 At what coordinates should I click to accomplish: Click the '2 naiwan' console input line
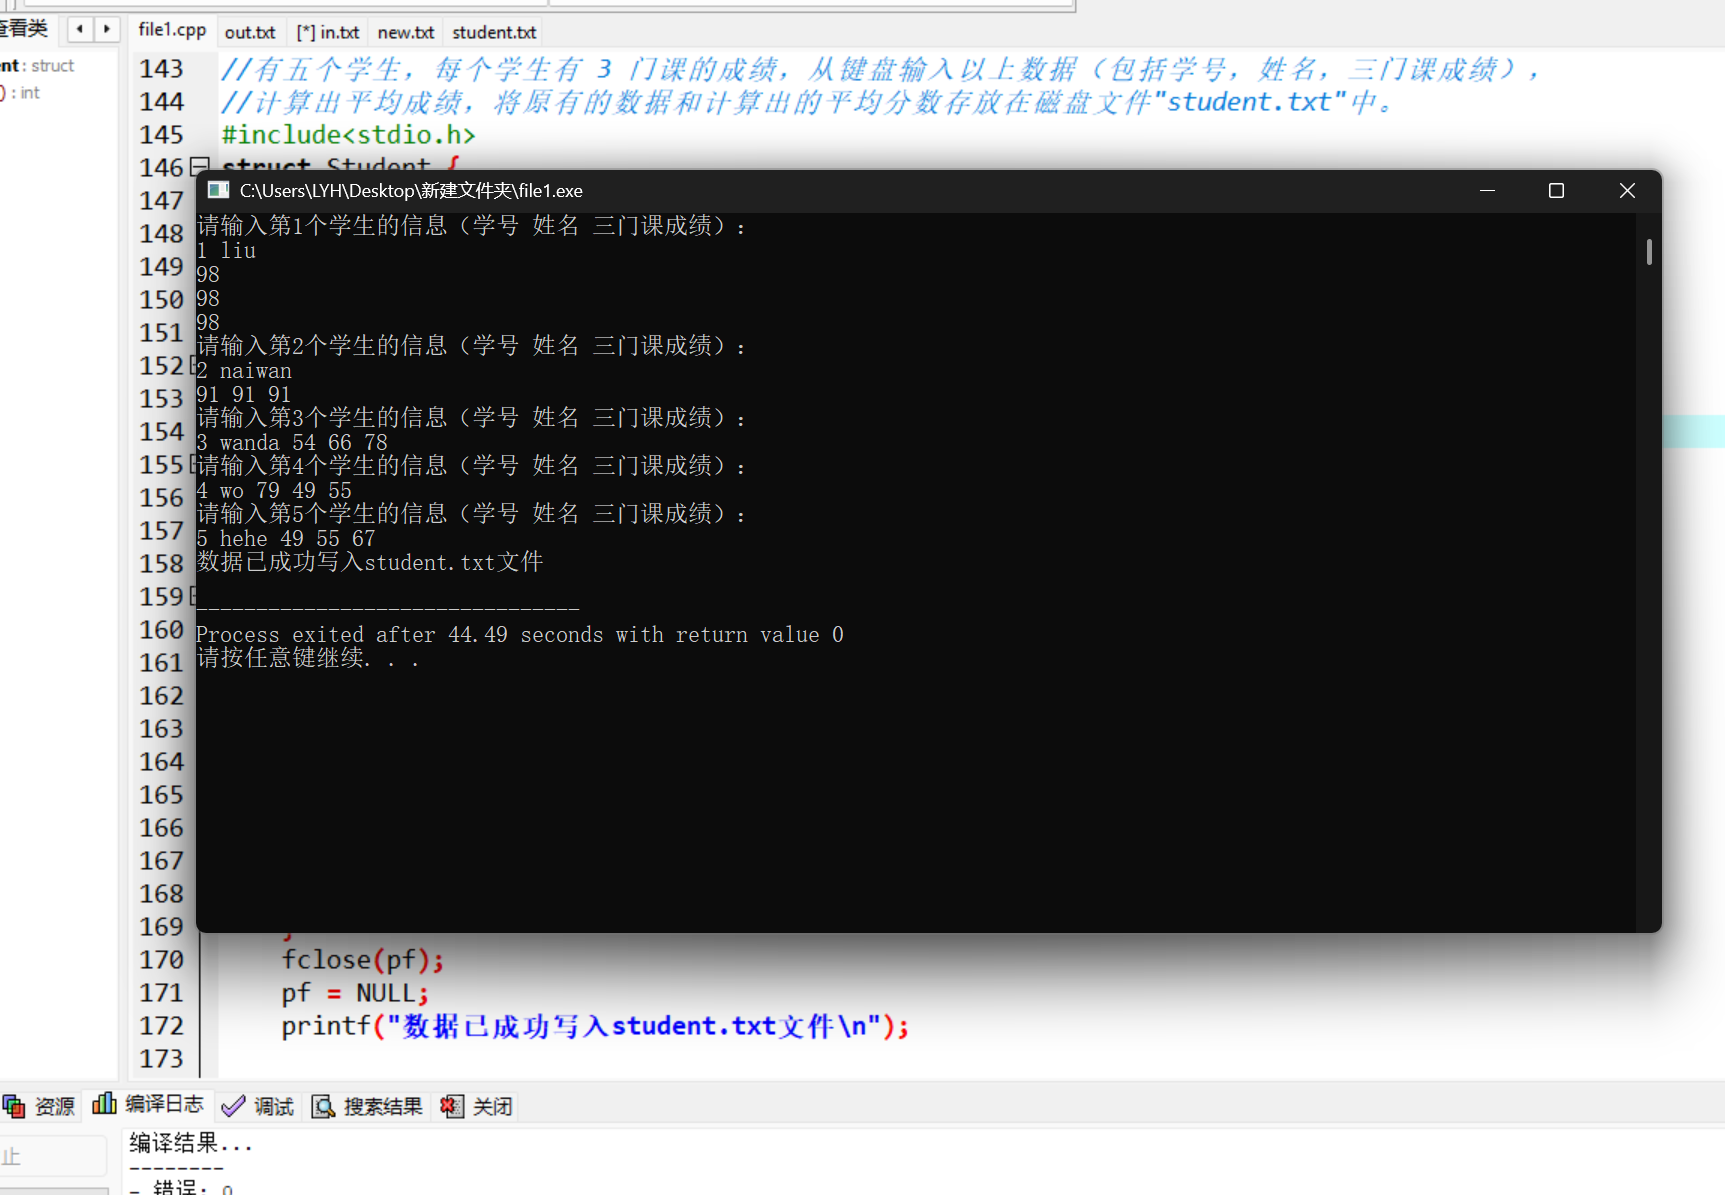pyautogui.click(x=244, y=371)
